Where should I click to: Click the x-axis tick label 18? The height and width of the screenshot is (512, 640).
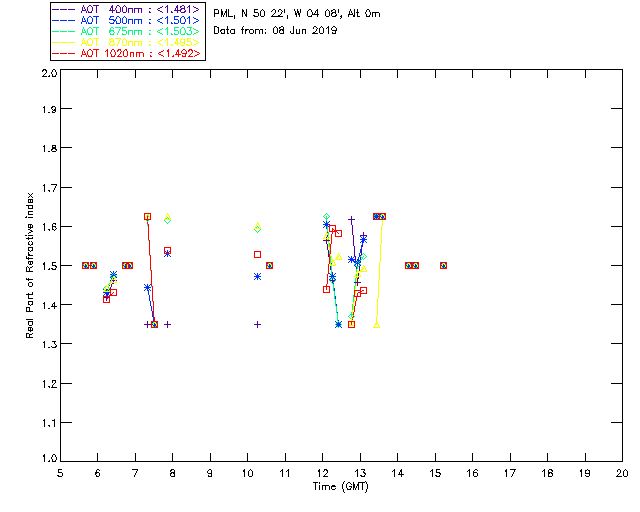click(547, 473)
